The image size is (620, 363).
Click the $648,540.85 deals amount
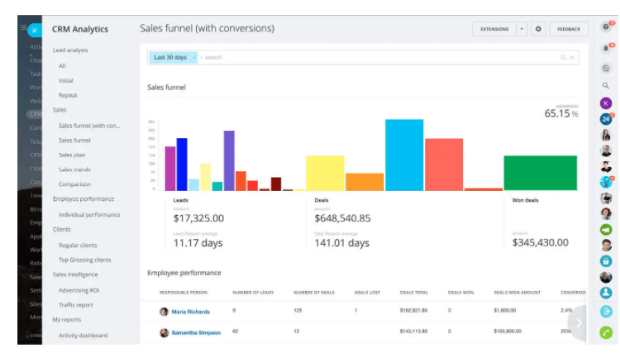[x=342, y=218]
